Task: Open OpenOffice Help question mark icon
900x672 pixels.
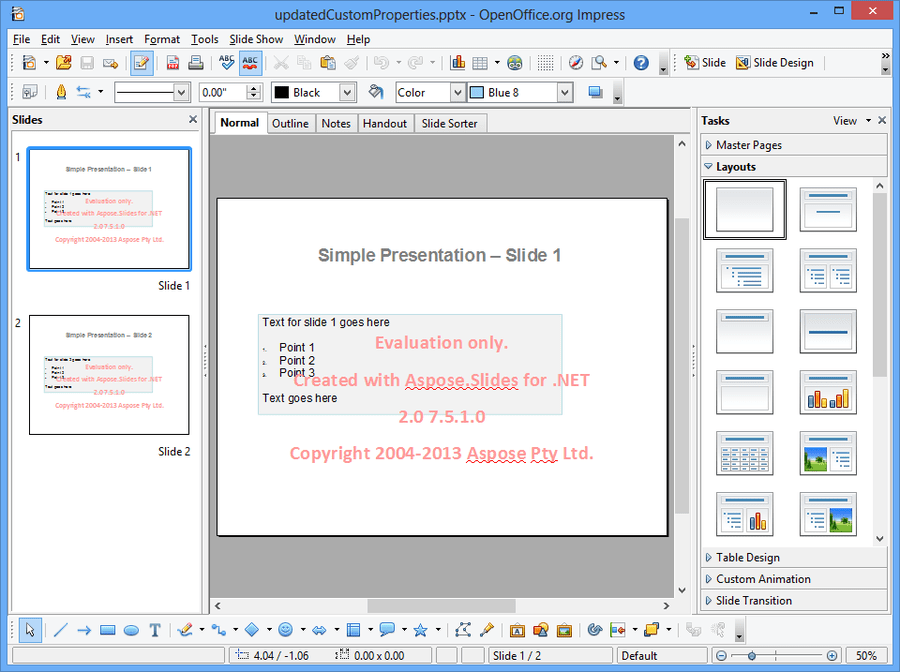Action: coord(641,63)
